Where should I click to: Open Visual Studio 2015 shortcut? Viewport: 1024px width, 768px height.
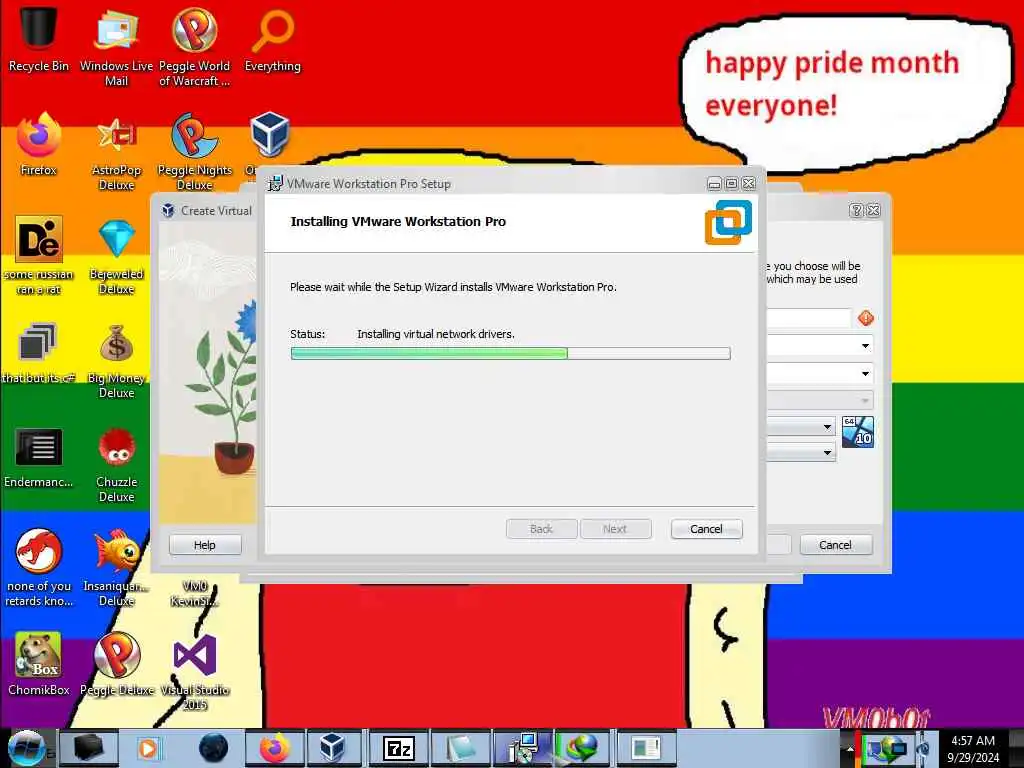[194, 671]
